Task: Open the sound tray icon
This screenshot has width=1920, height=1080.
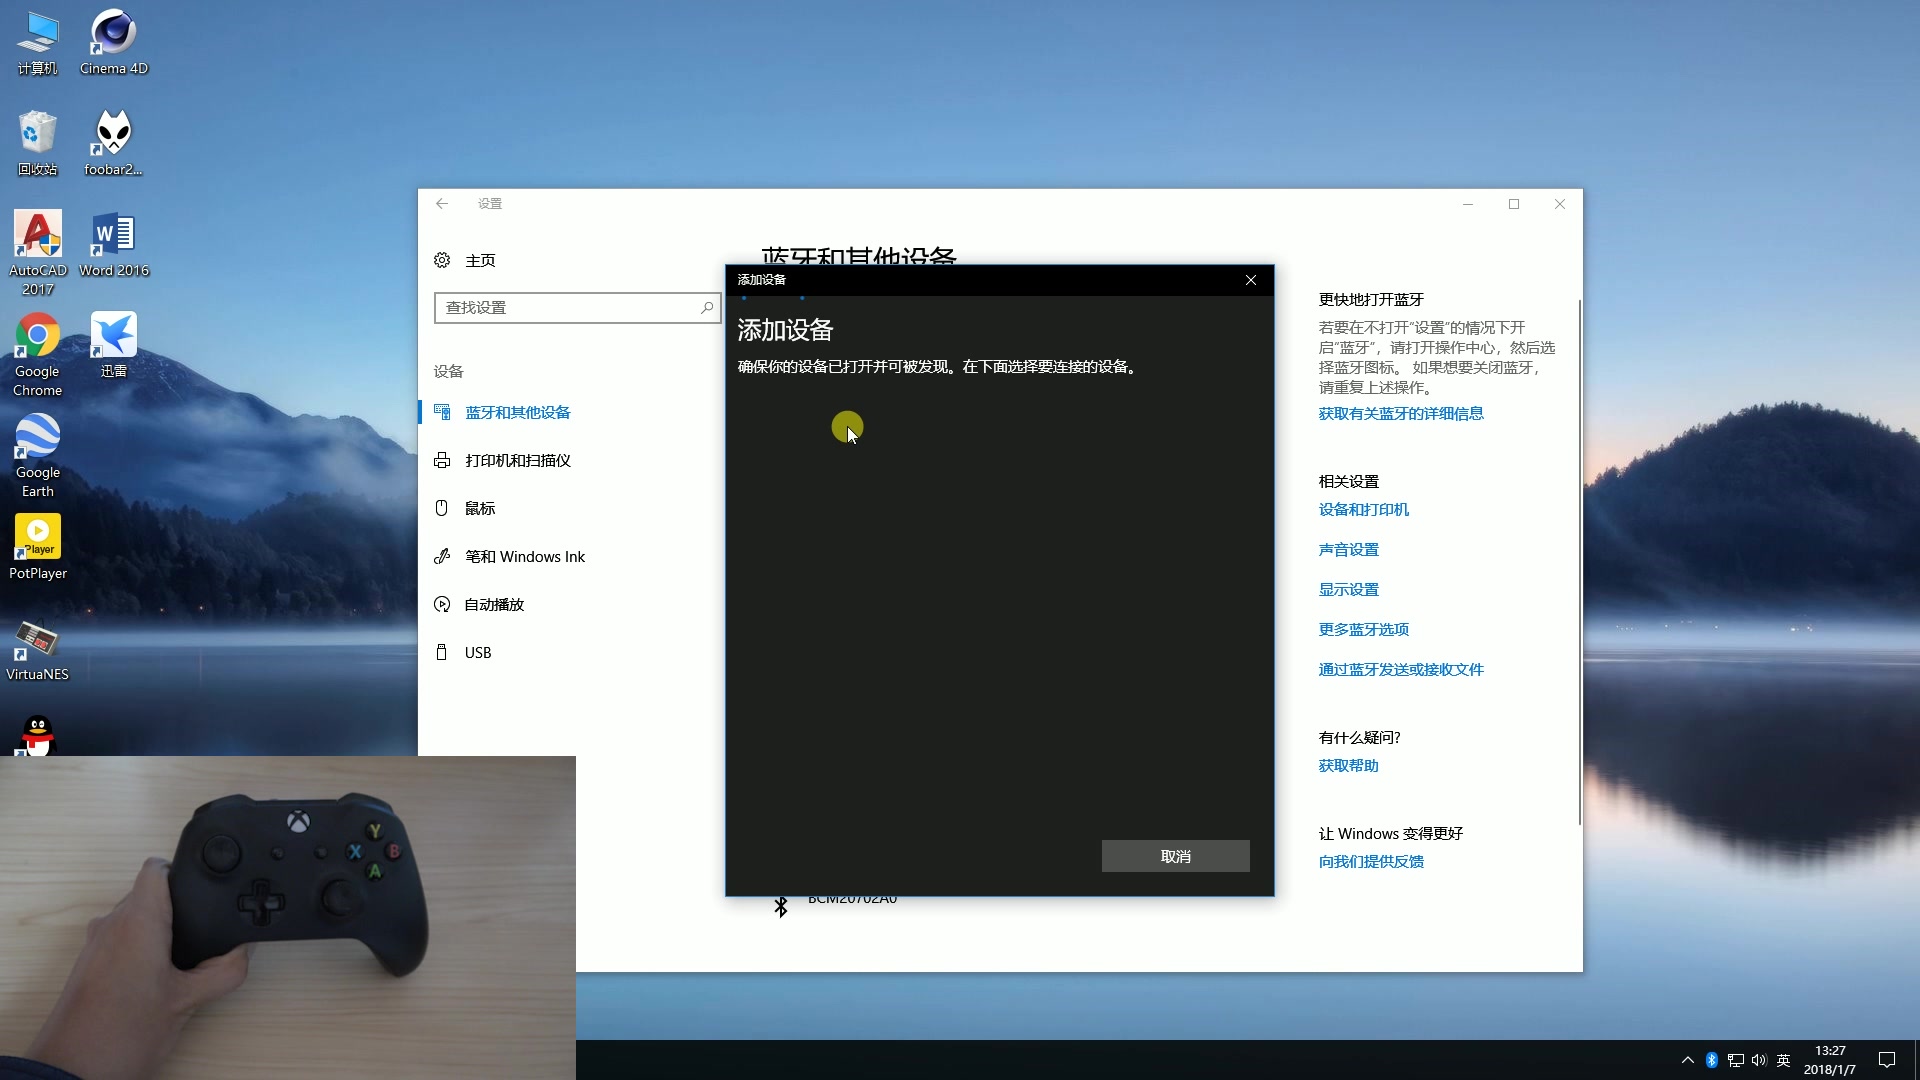Action: [1758, 1060]
